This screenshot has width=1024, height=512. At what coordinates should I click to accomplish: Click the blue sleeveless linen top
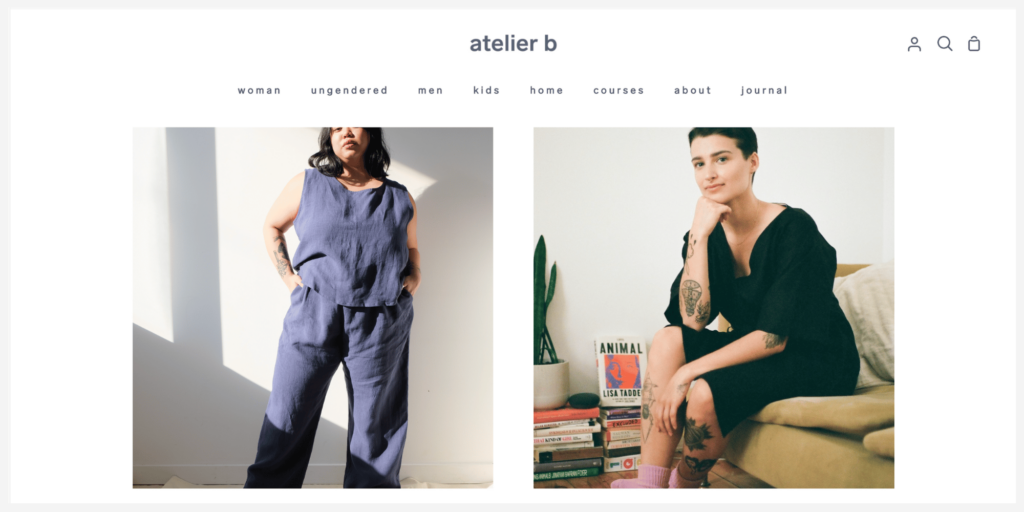click(x=353, y=237)
